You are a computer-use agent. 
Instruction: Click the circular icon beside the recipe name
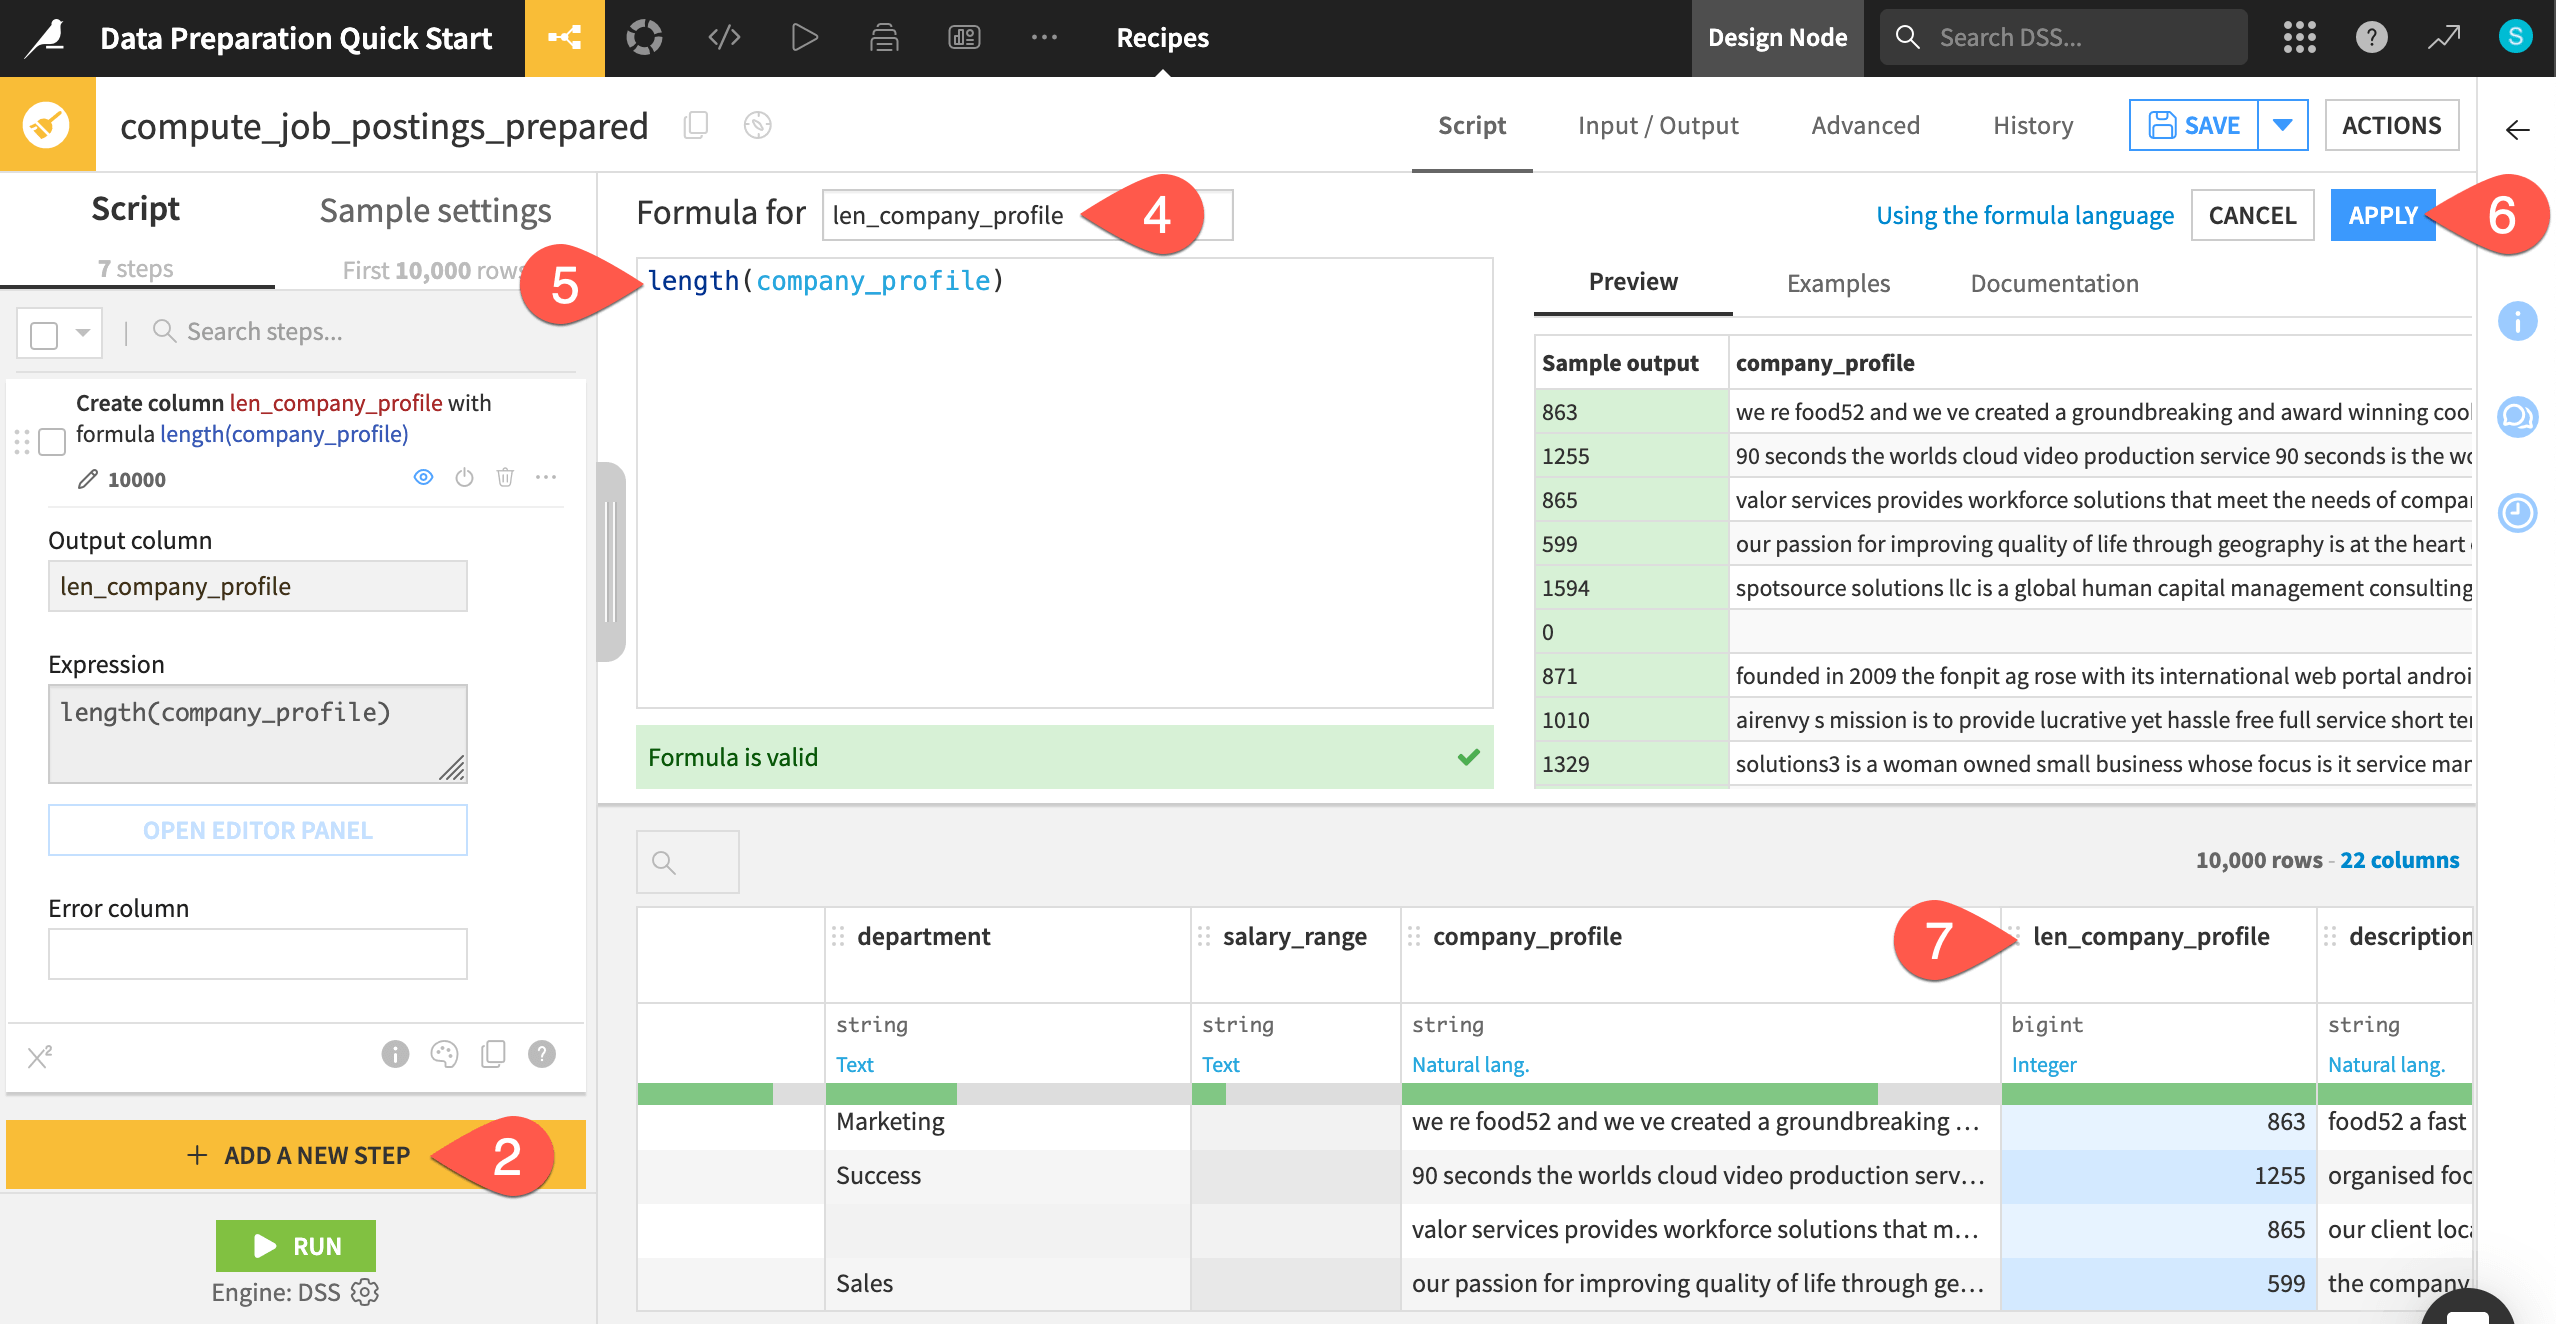point(757,126)
